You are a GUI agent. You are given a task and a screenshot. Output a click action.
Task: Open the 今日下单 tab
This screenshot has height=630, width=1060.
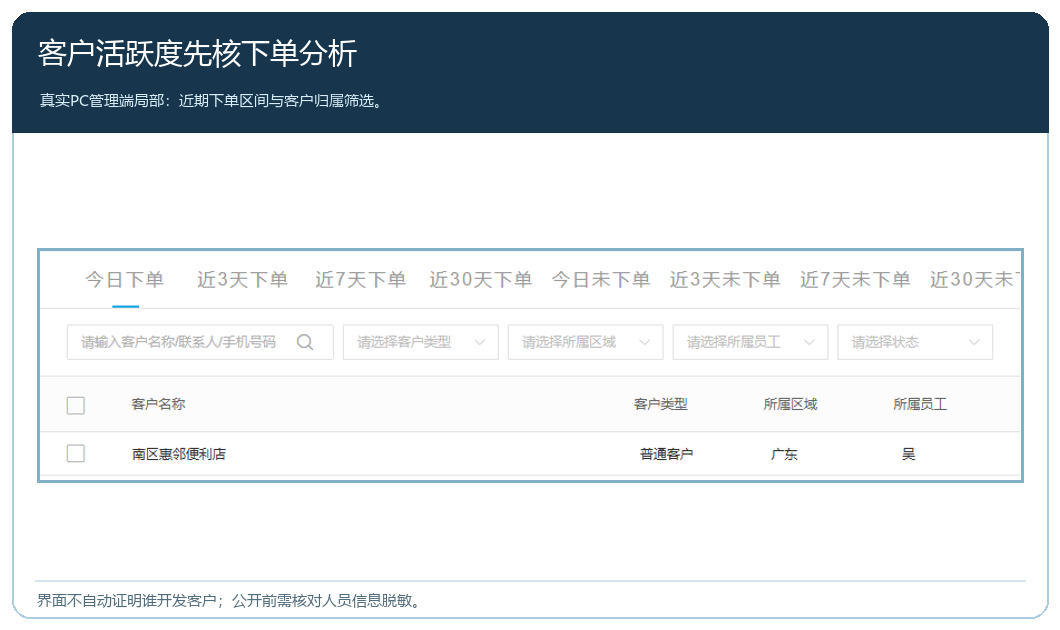(x=125, y=280)
